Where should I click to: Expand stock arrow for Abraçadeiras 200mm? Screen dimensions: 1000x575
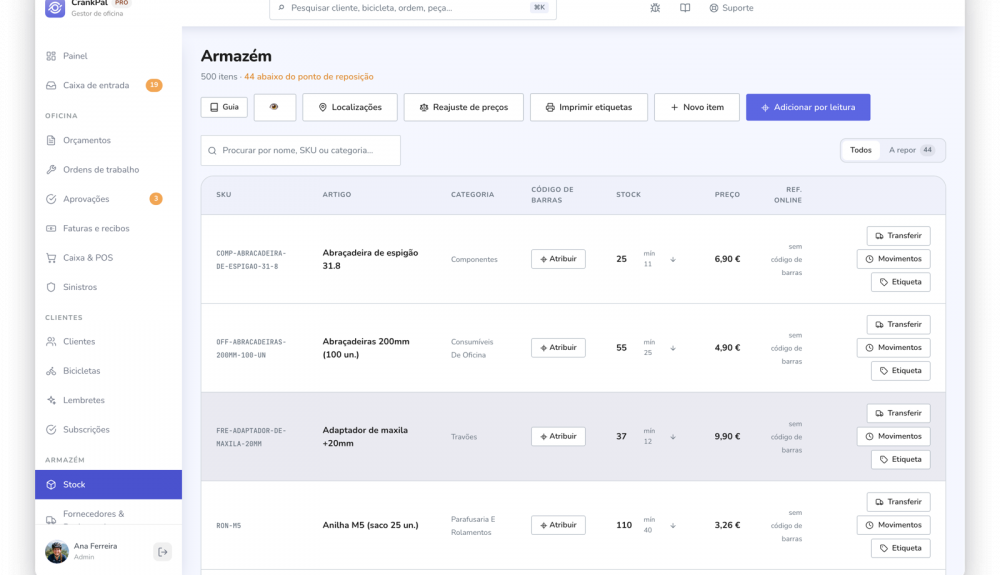pyautogui.click(x=673, y=348)
